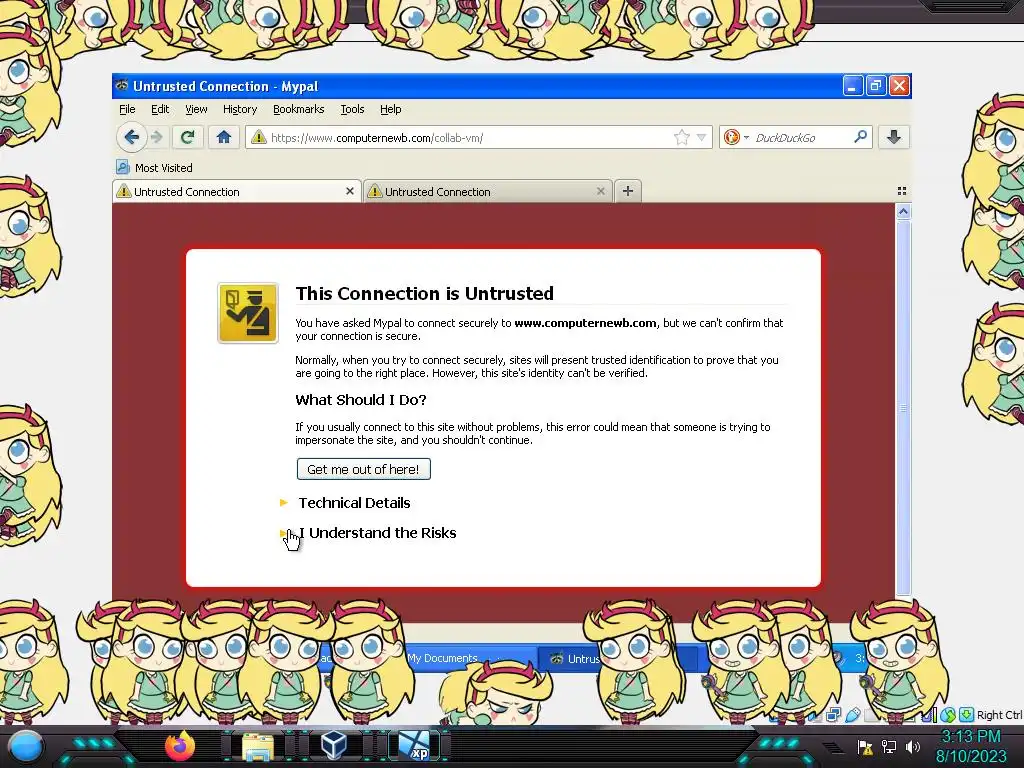Close the first Untrusted Connection tab
The height and width of the screenshot is (768, 1024).
coord(350,191)
